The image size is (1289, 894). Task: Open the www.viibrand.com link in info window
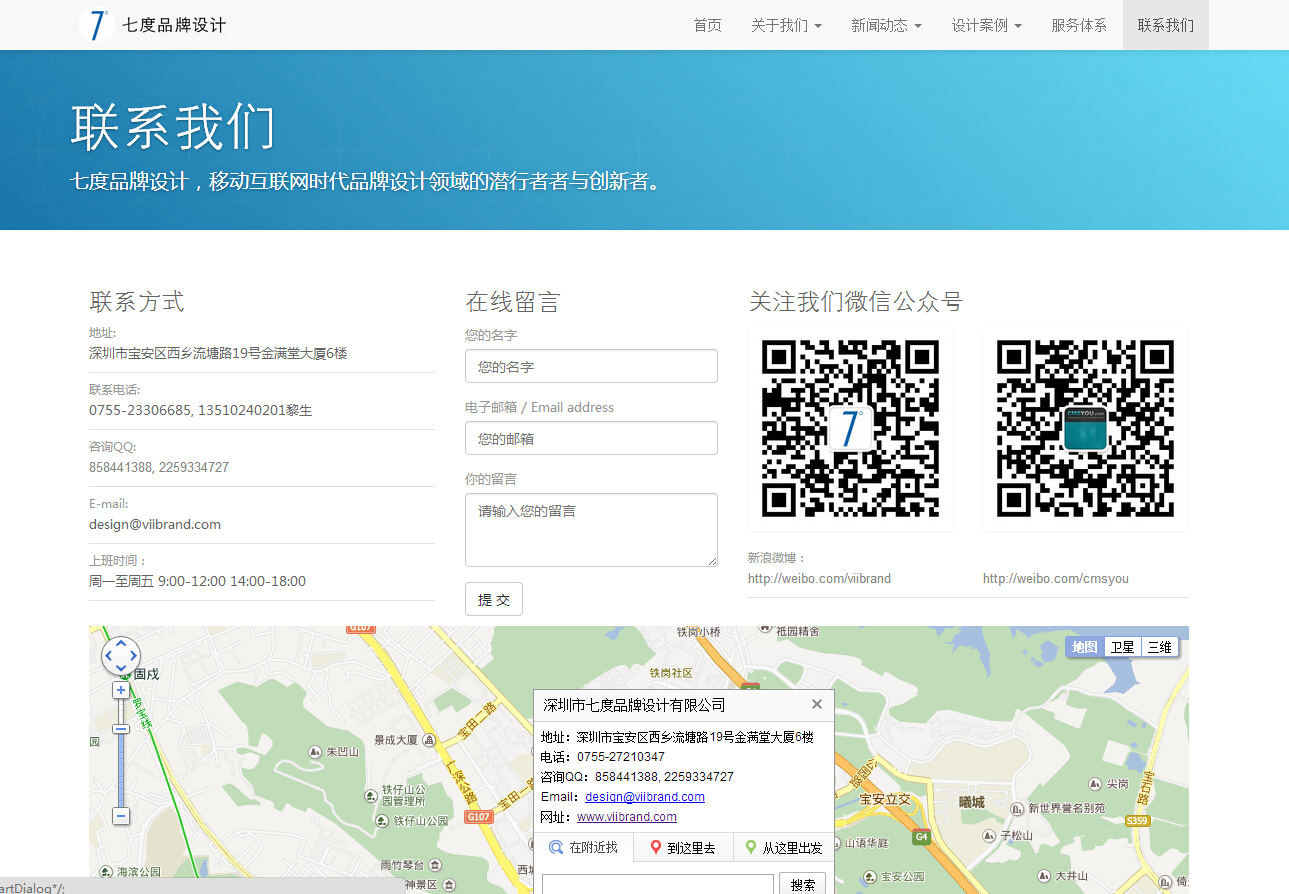pos(627,817)
